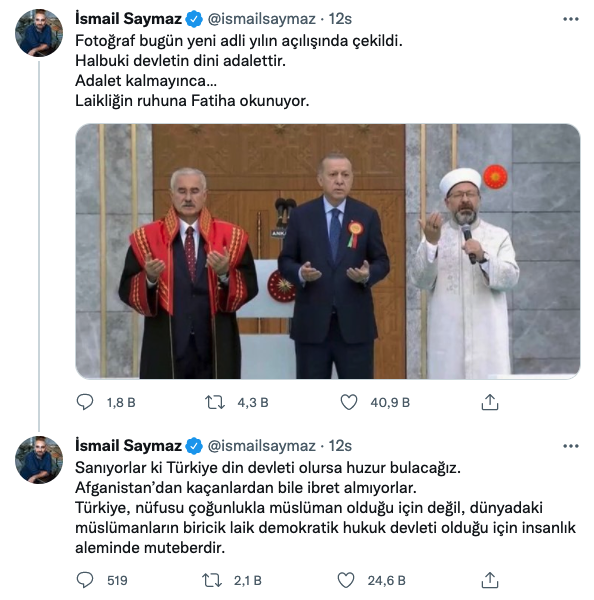The image size is (594, 600).
Task: Reply to the second tweet
Action: [x=85, y=580]
